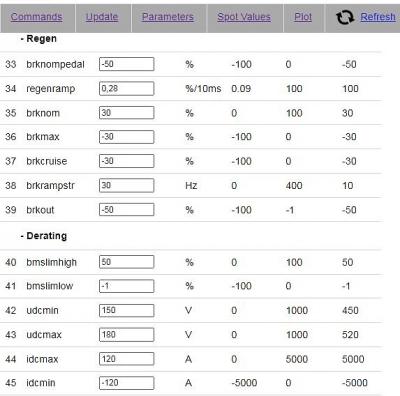Select the idcmax current field
The width and height of the screenshot is (400, 396).
[x=127, y=359]
